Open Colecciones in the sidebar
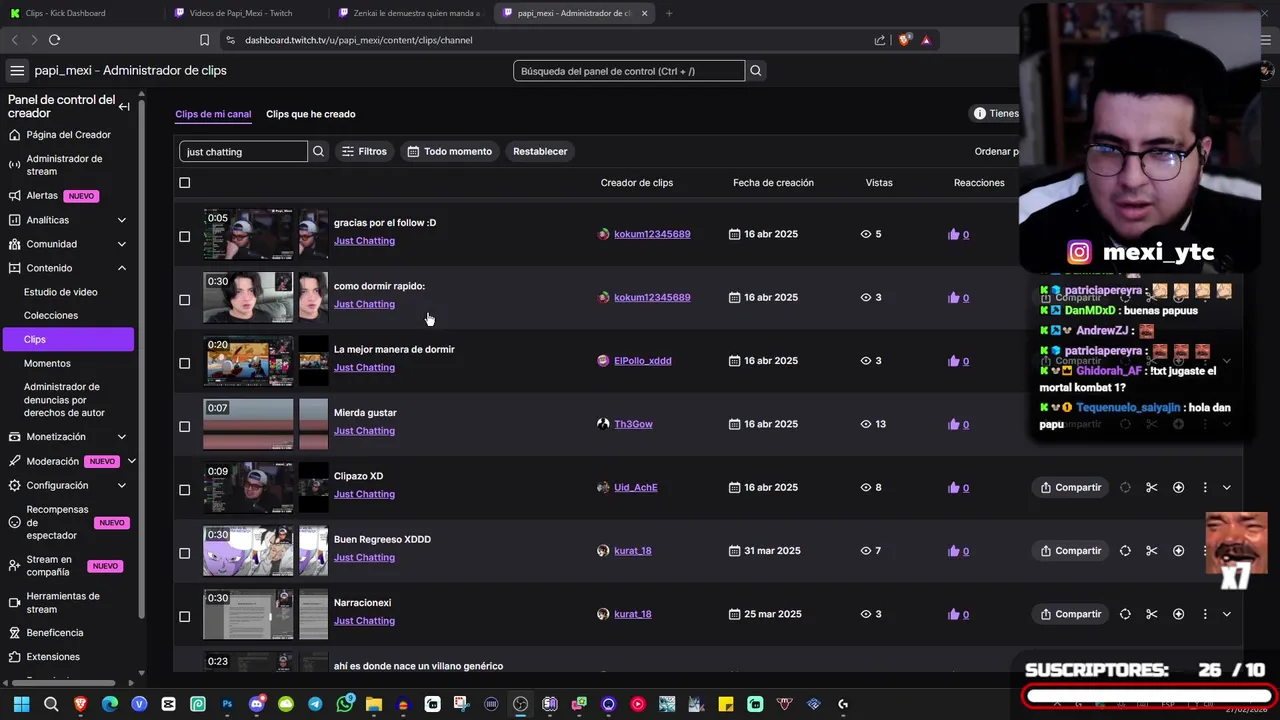Viewport: 1280px width, 720px height. [51, 316]
